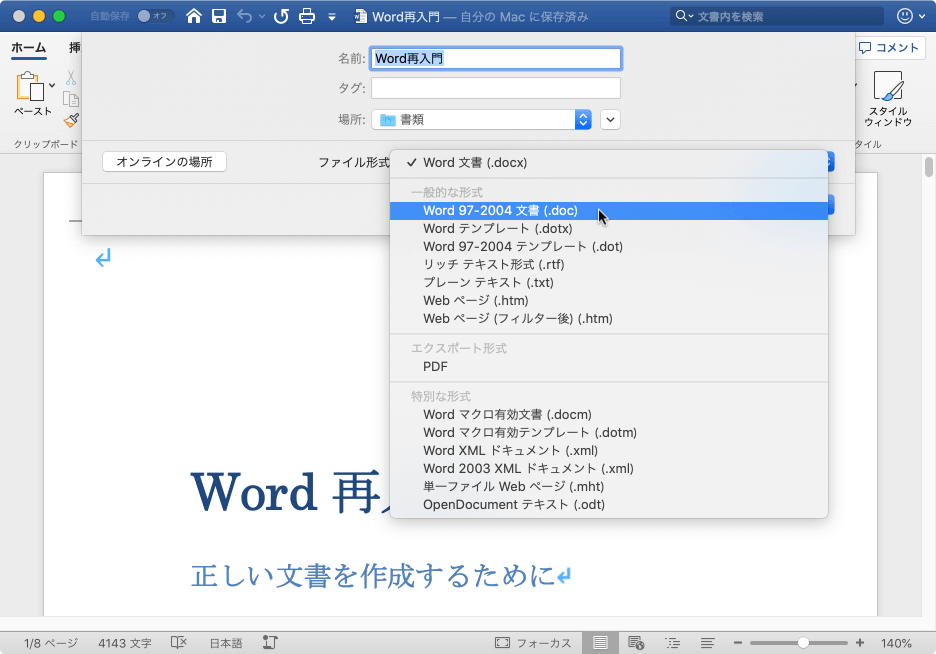Viewport: 936px width, 654px height.
Task: Select Word テンプレート (.dotx) format
Action: click(609, 229)
